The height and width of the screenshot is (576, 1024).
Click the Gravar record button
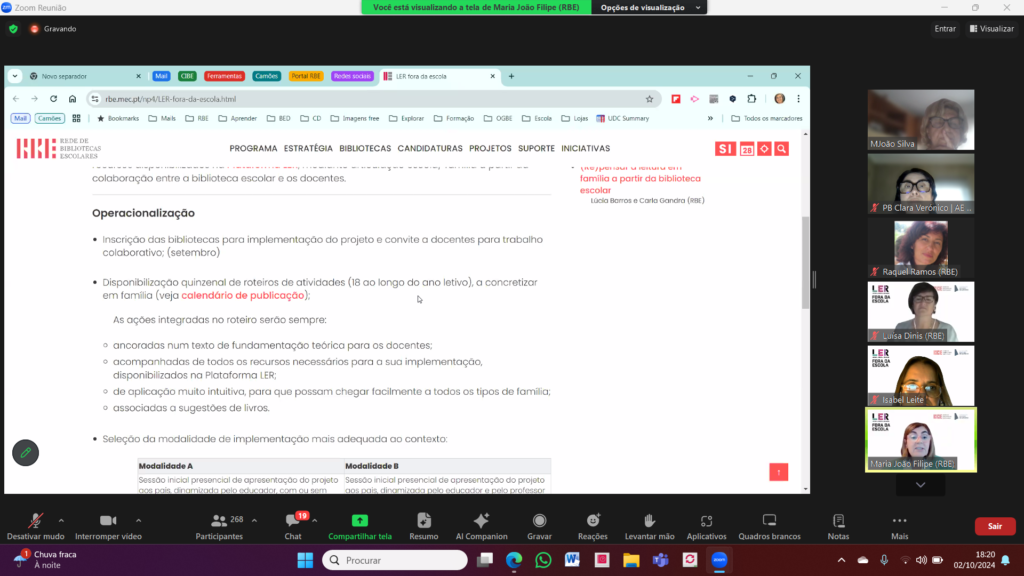pos(539,524)
